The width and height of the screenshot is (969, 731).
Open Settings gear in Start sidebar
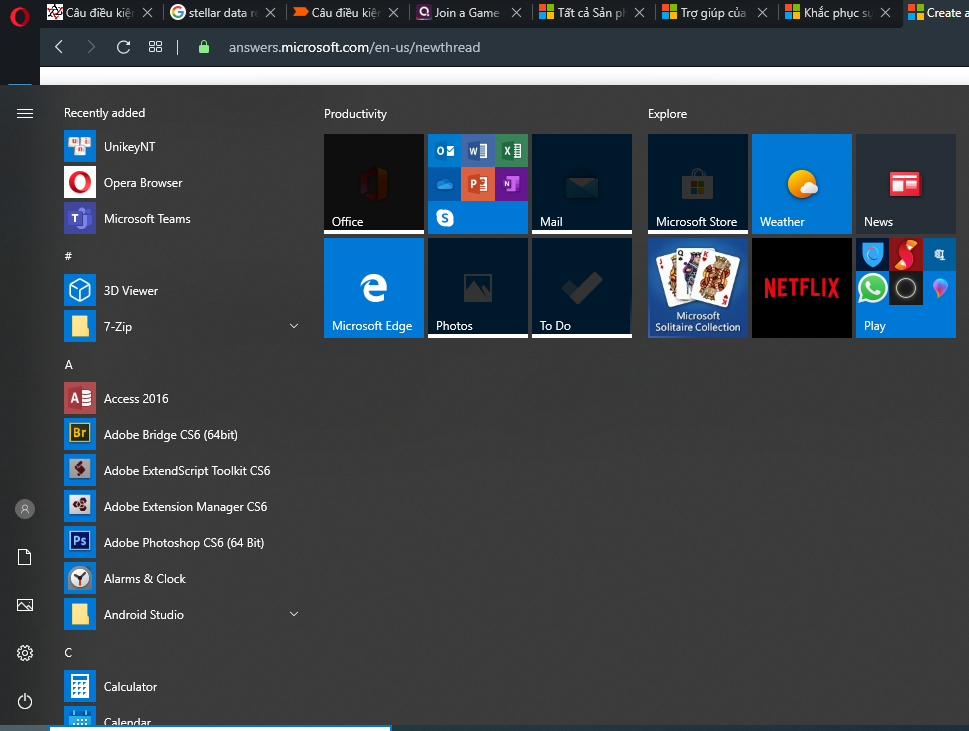[25, 653]
